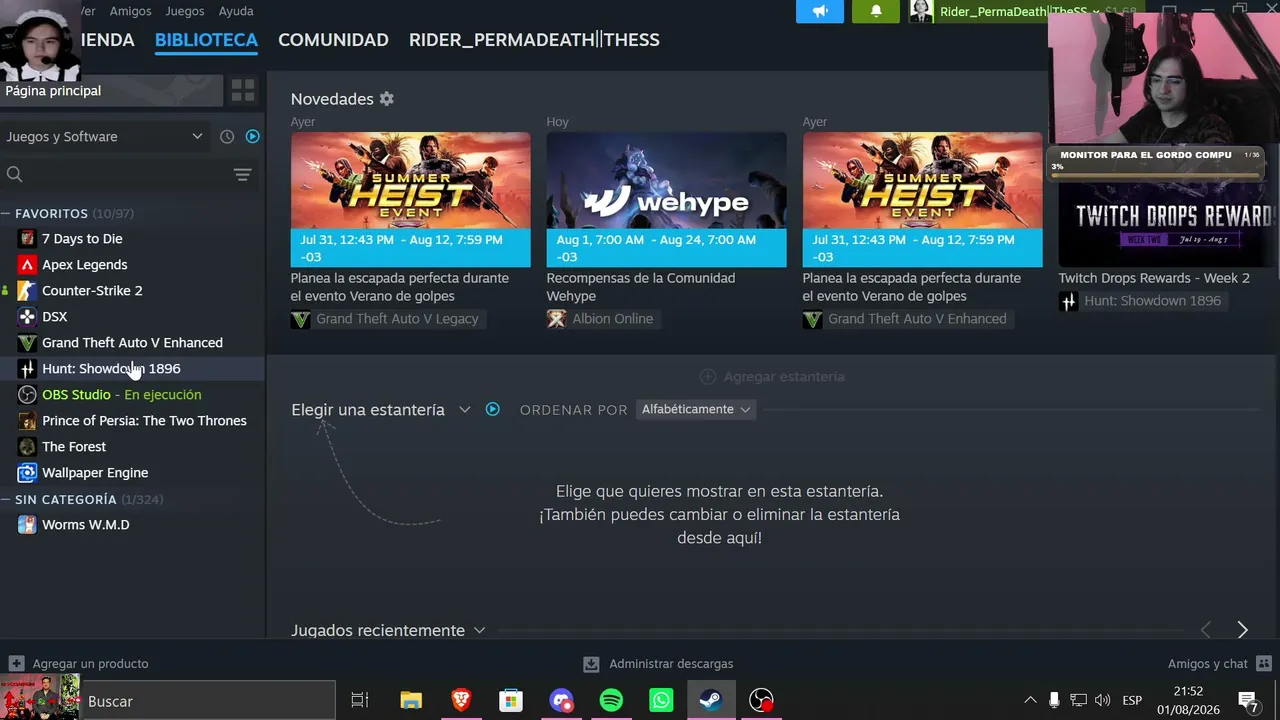Select Grand Theft Auto V Enhanced icon in sidebar

click(27, 343)
